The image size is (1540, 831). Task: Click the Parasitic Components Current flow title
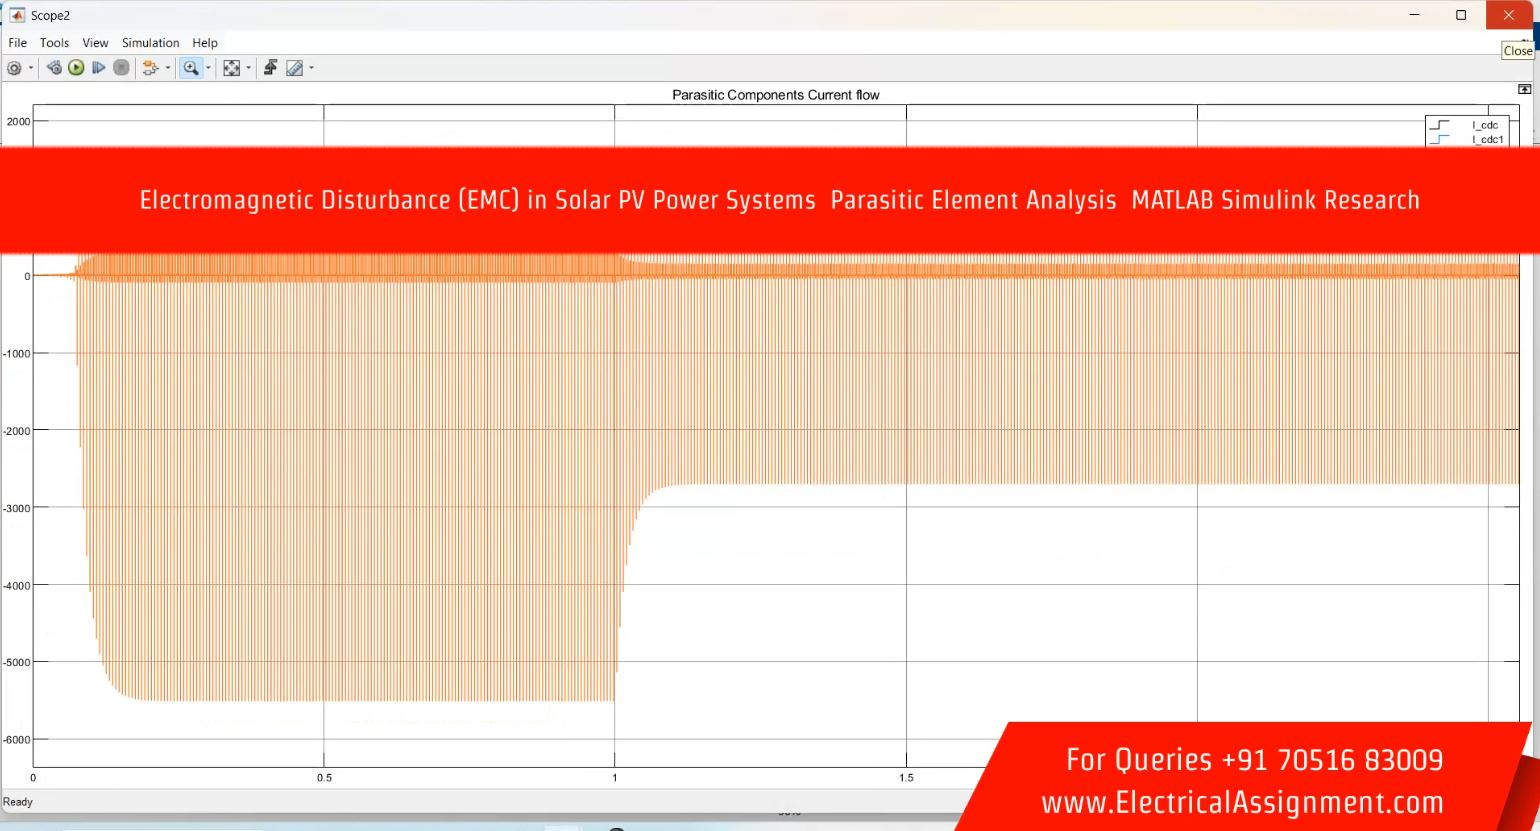[x=775, y=95]
